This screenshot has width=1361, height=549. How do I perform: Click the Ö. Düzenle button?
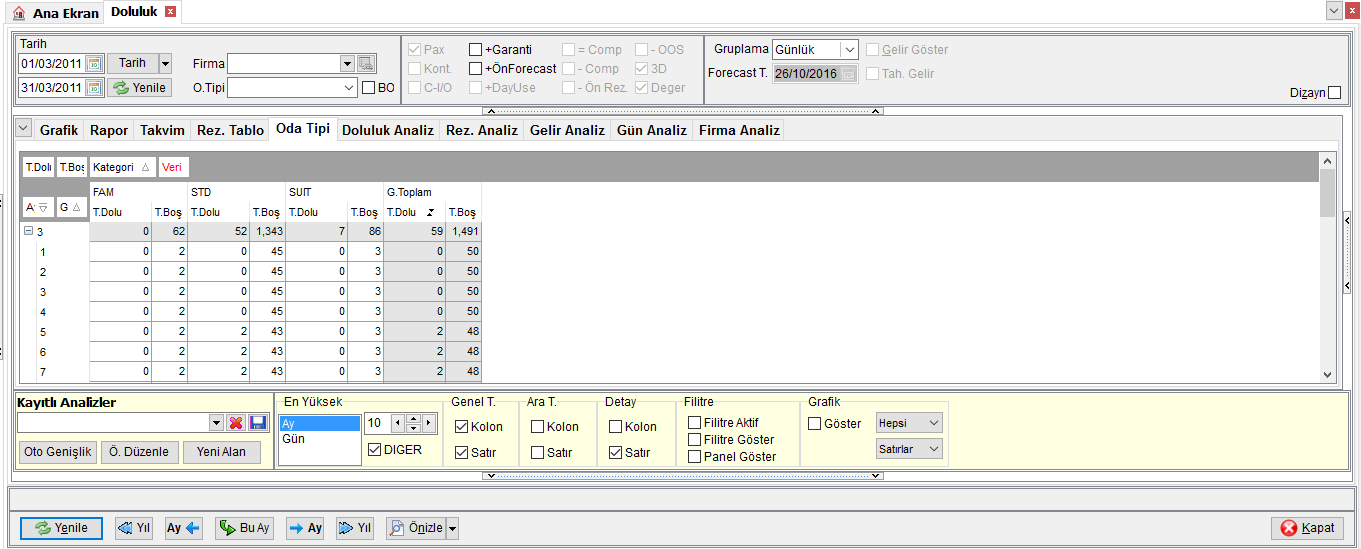[x=140, y=452]
